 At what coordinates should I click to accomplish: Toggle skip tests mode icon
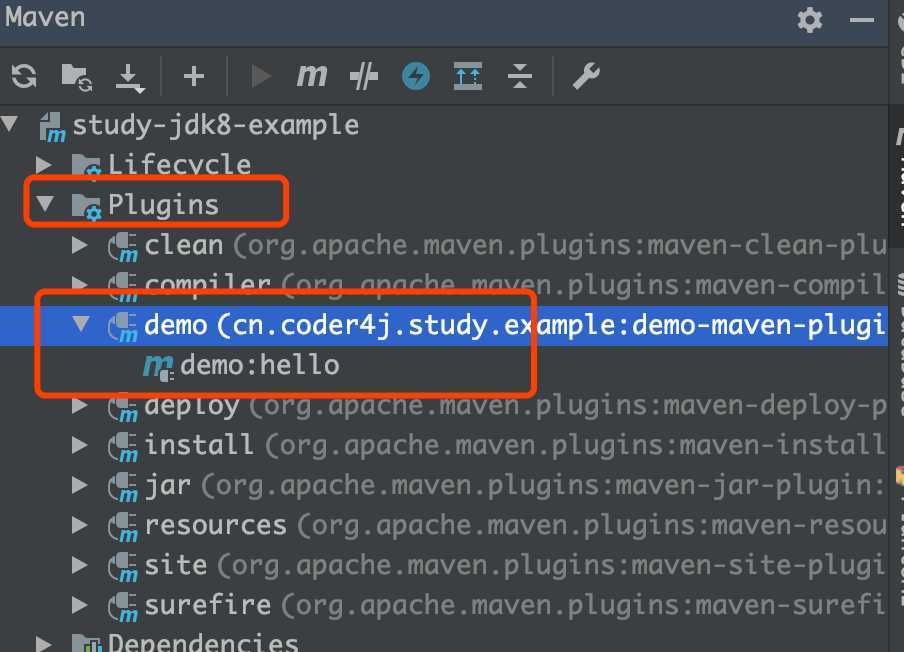click(364, 76)
